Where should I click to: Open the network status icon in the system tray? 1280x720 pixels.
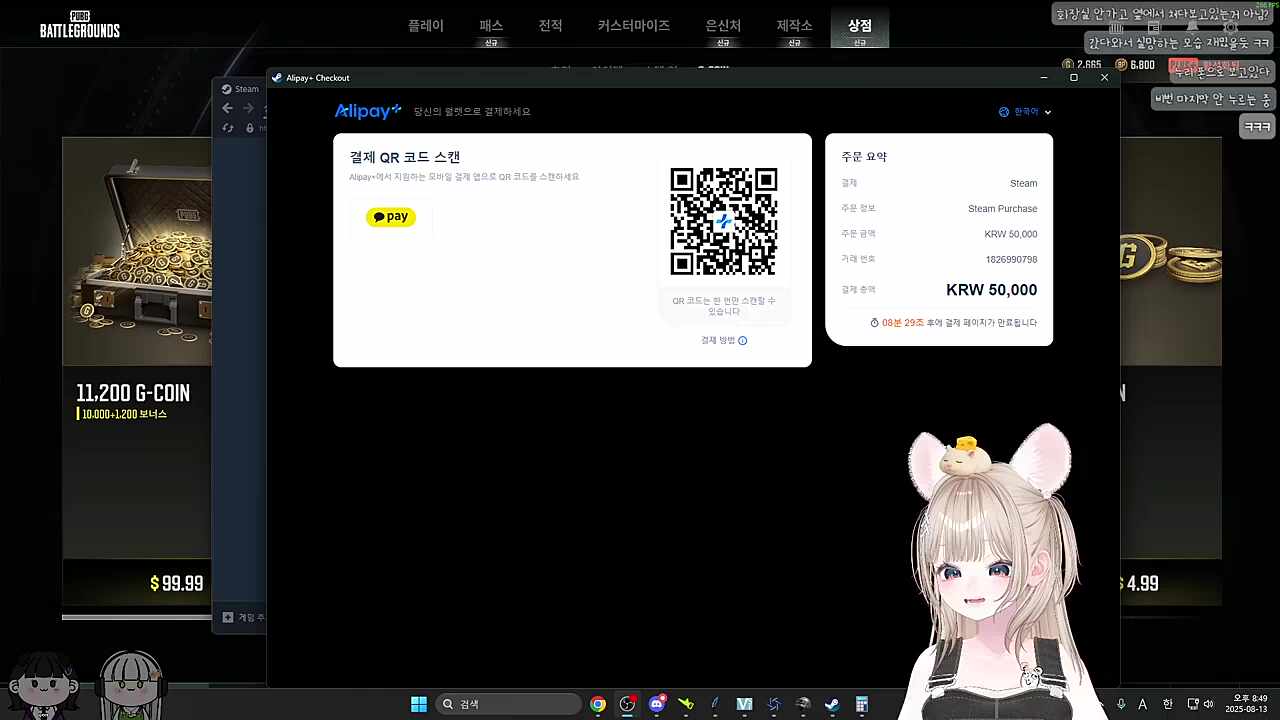tap(1193, 704)
